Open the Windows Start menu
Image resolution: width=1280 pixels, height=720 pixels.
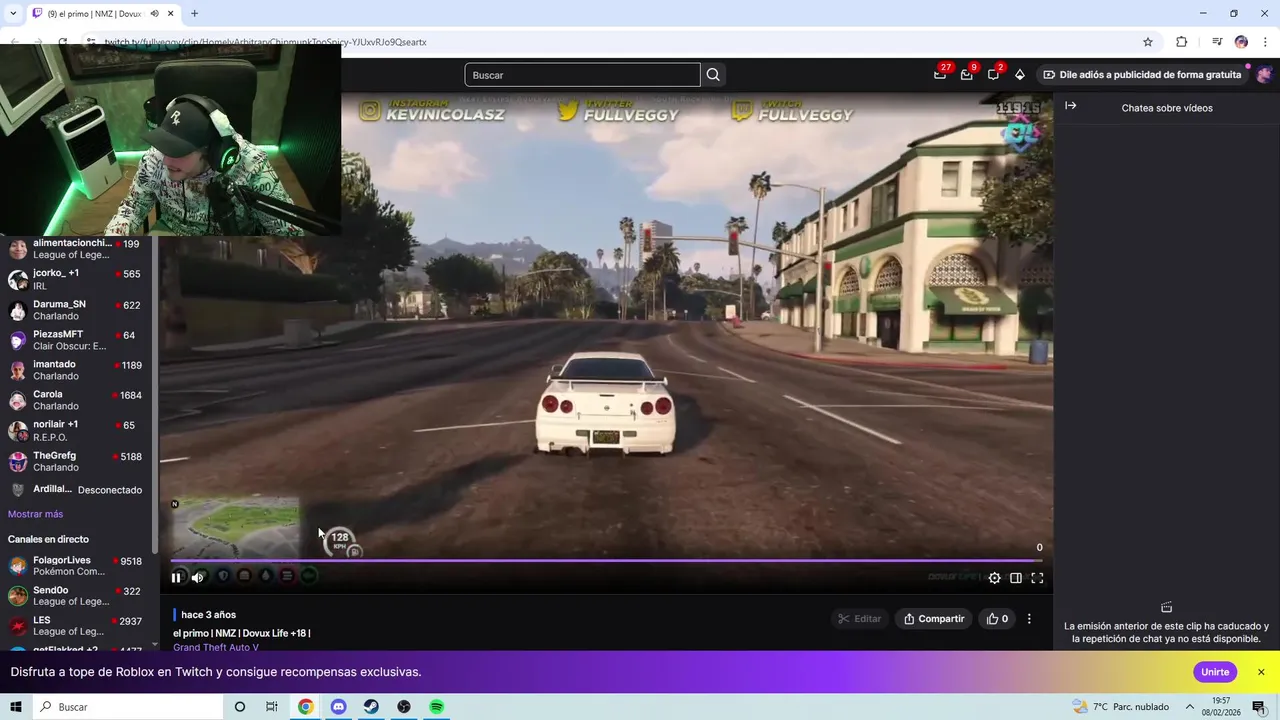16,707
